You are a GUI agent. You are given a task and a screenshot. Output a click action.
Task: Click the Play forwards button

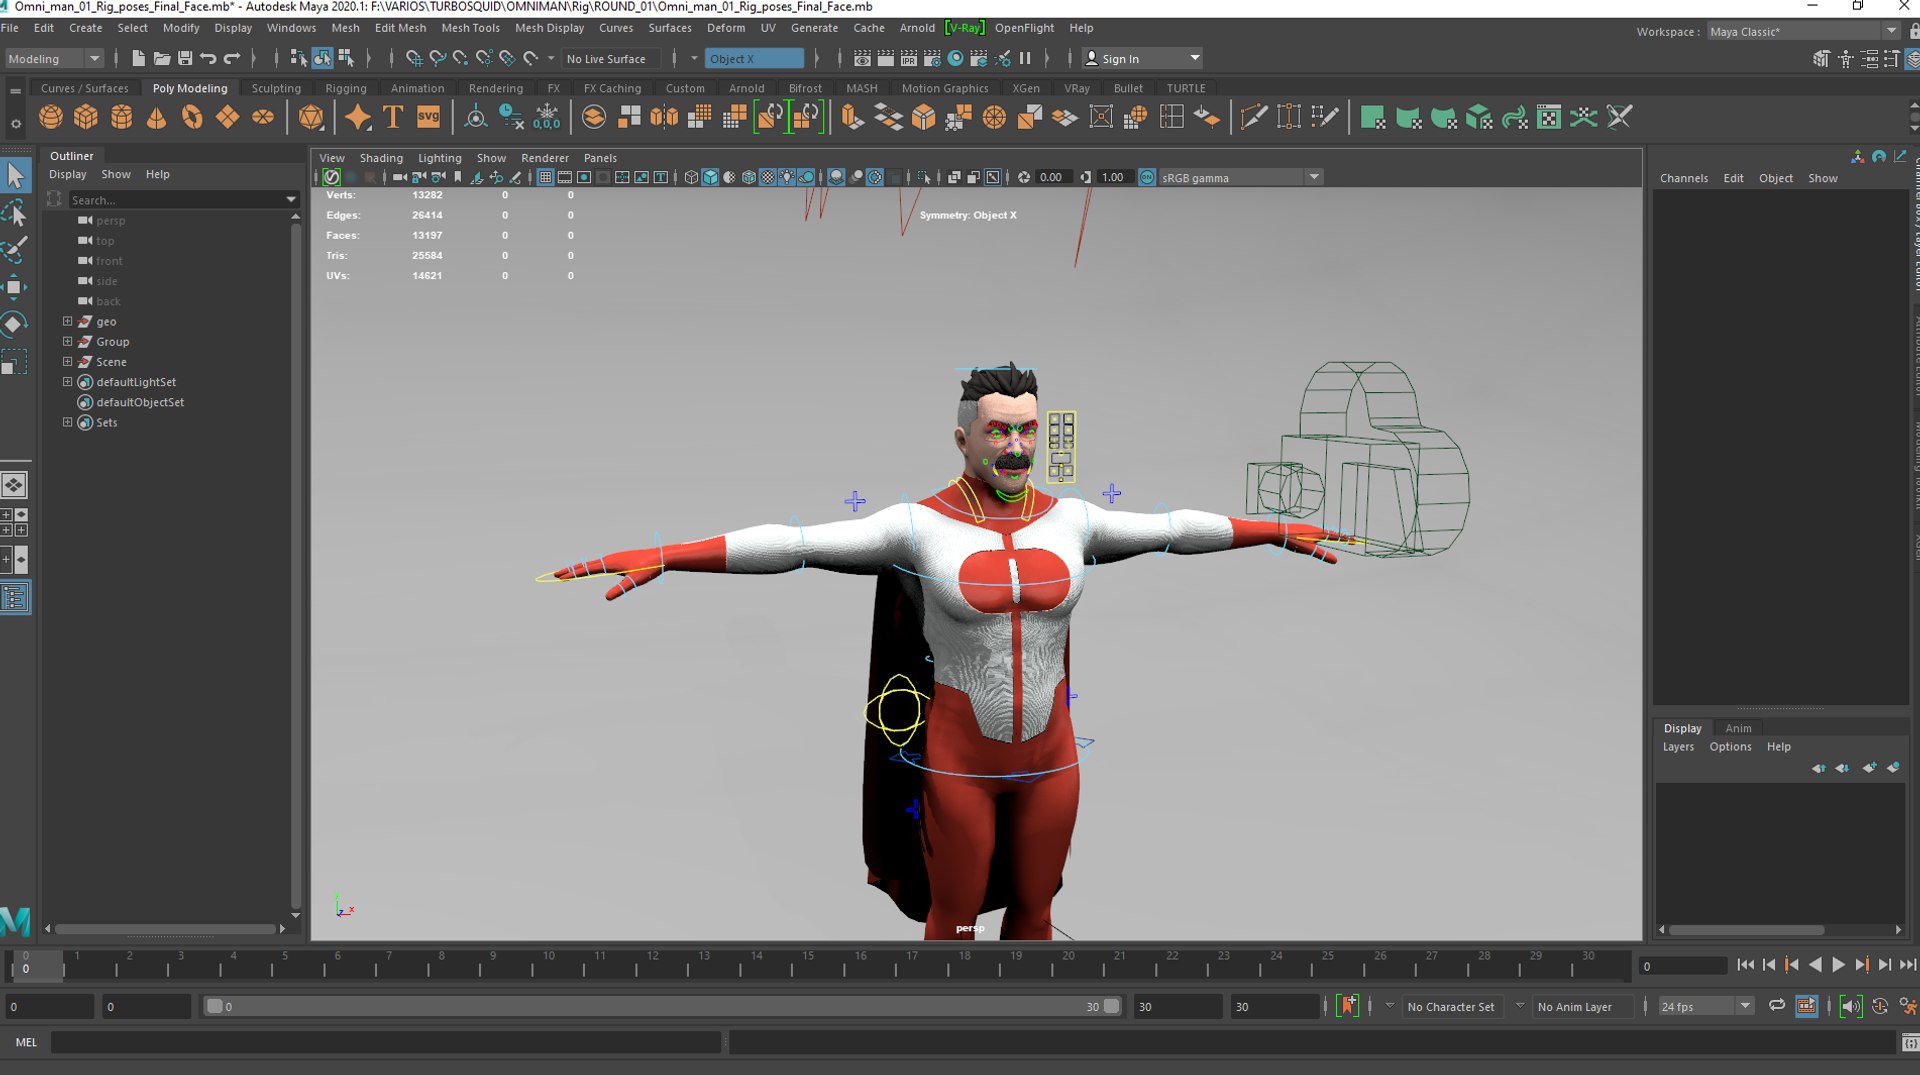[x=1838, y=965]
